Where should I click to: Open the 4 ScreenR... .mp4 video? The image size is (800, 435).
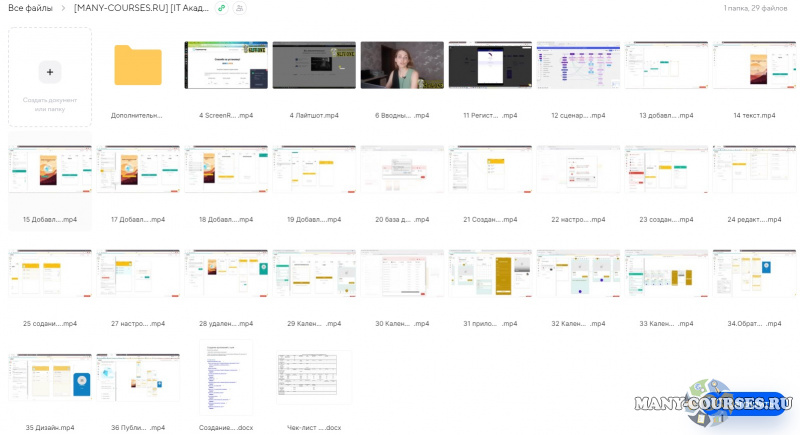(226, 66)
